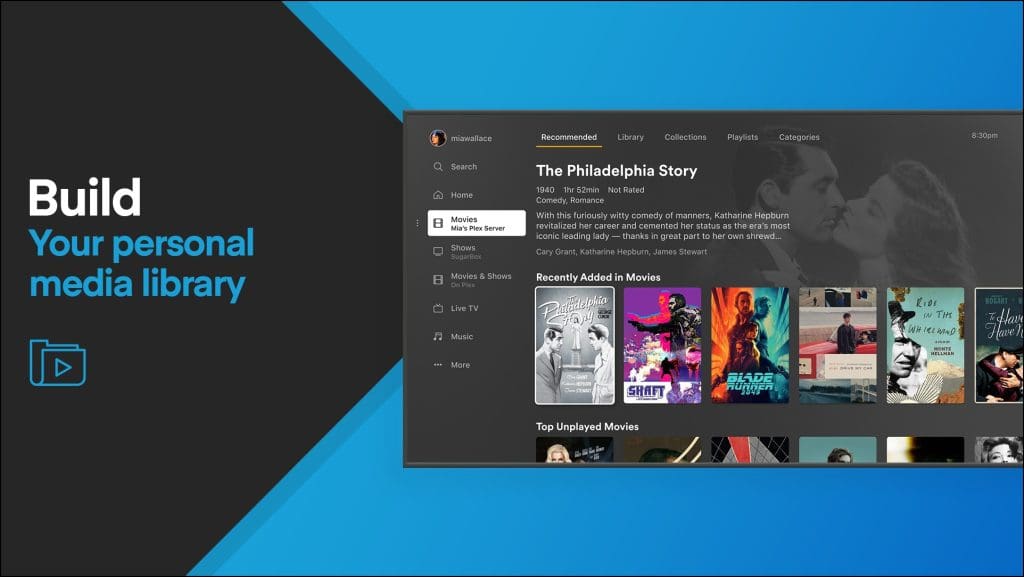Open the Library tab
Screen dimensions: 1024x577
pyautogui.click(x=631, y=137)
